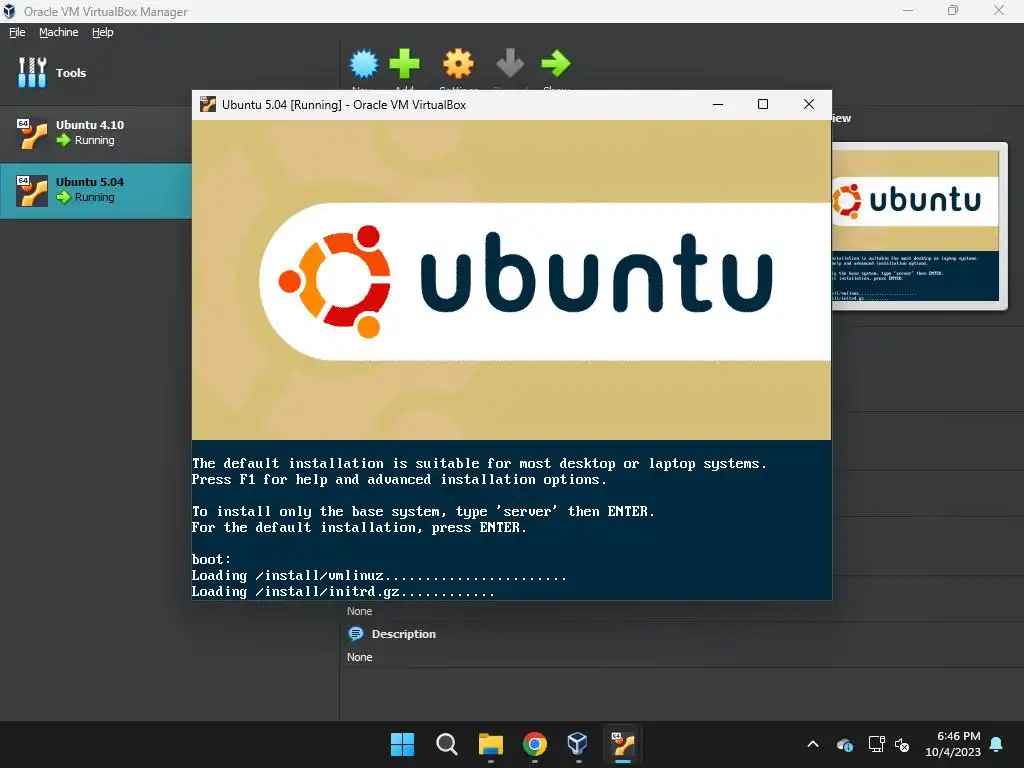1024x768 pixels.
Task: Switch to the running VM taskbar icon
Action: pyautogui.click(x=623, y=744)
